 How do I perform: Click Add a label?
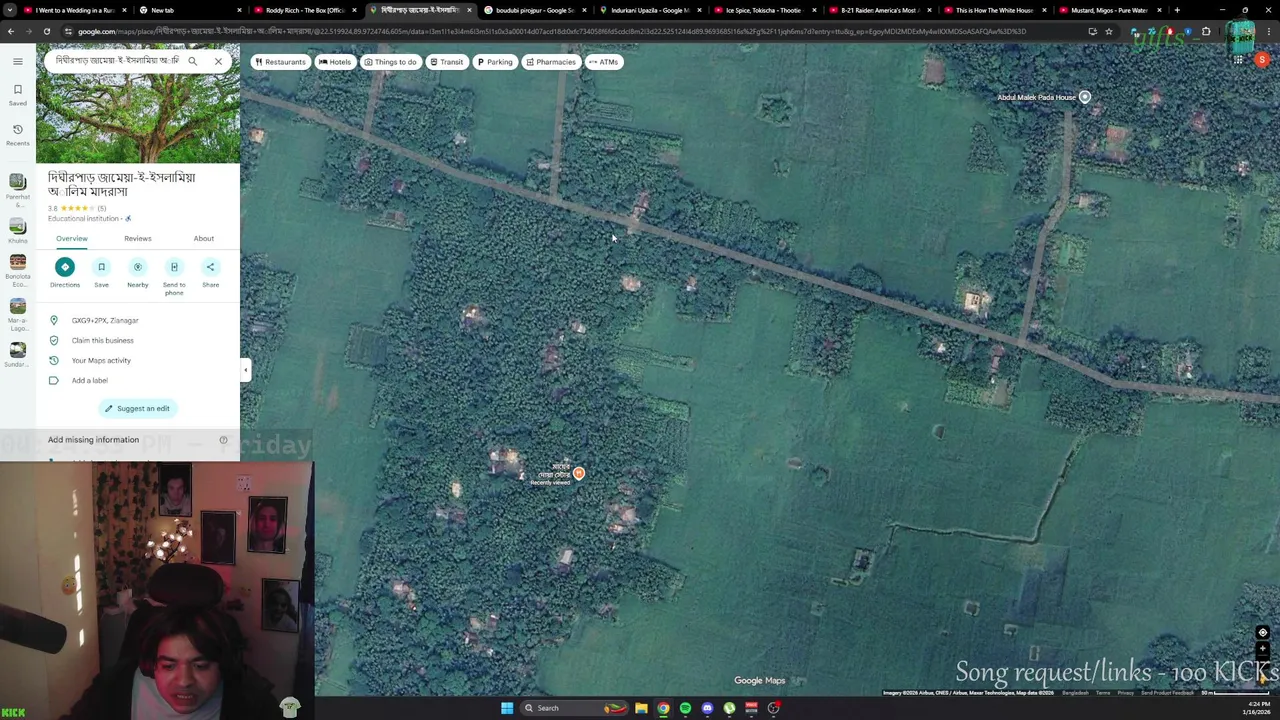click(89, 380)
